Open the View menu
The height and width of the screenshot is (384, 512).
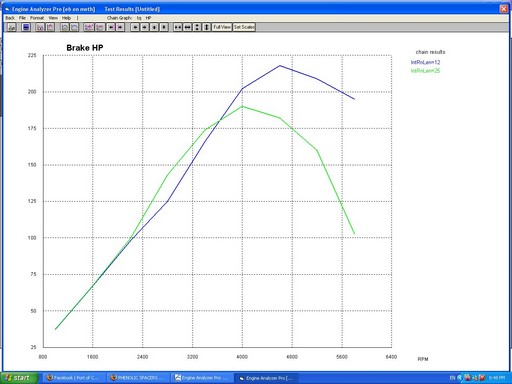(x=53, y=18)
